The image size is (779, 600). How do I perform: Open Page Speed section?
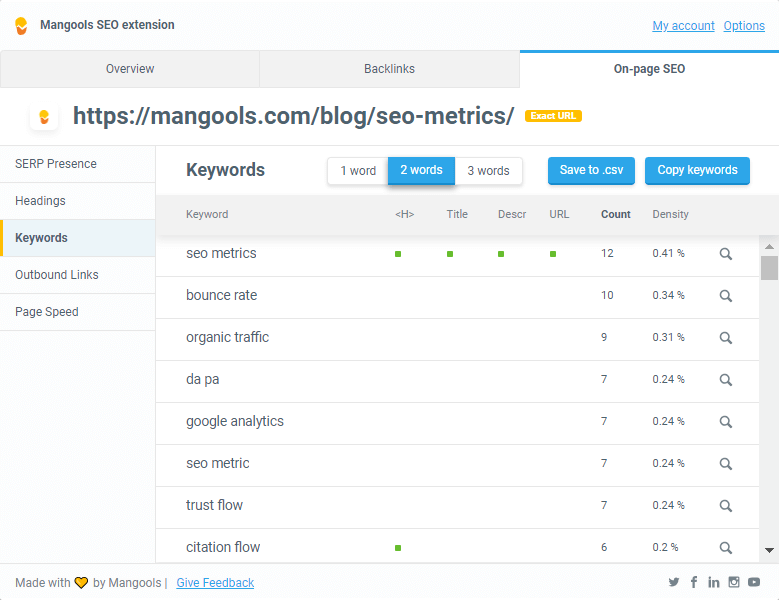(78, 312)
